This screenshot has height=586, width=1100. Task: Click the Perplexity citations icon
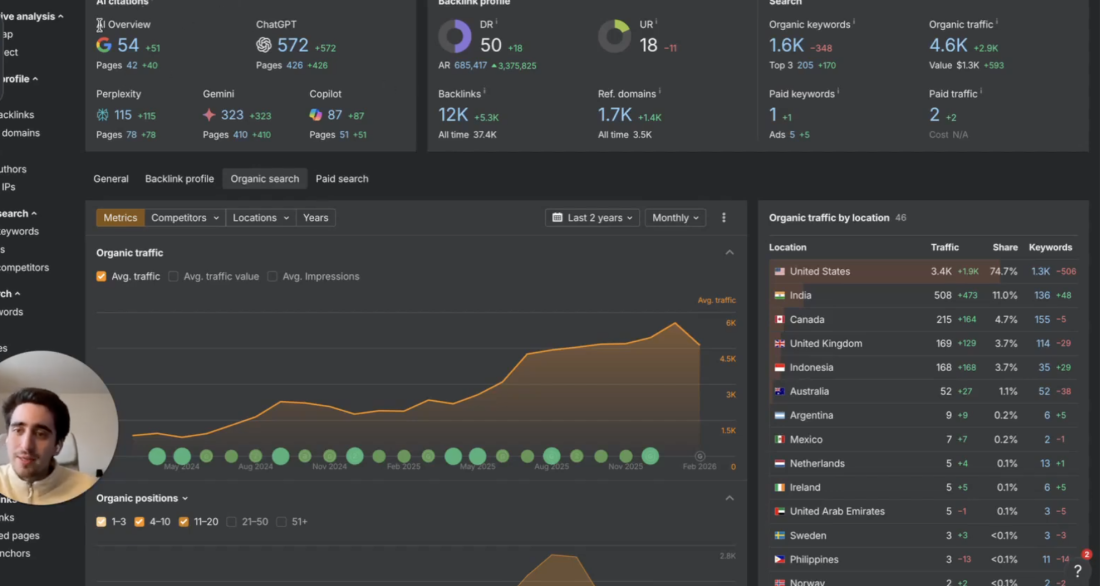coord(103,115)
